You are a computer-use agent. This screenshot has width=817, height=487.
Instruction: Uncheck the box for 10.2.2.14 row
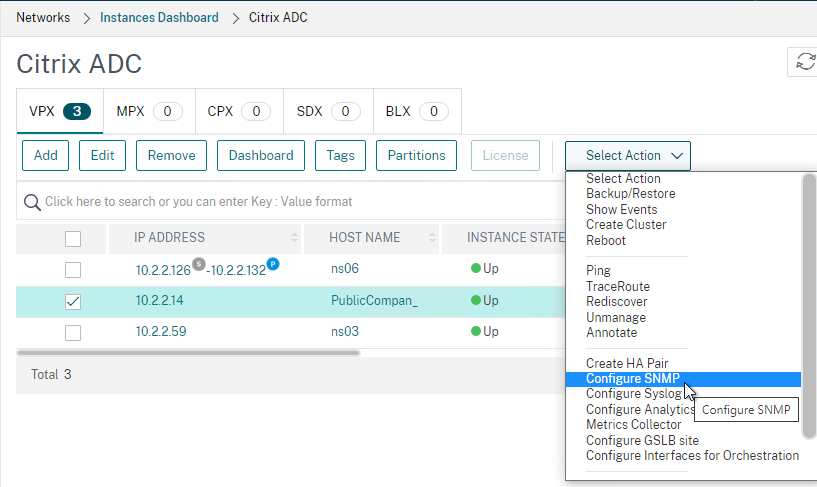tap(73, 302)
